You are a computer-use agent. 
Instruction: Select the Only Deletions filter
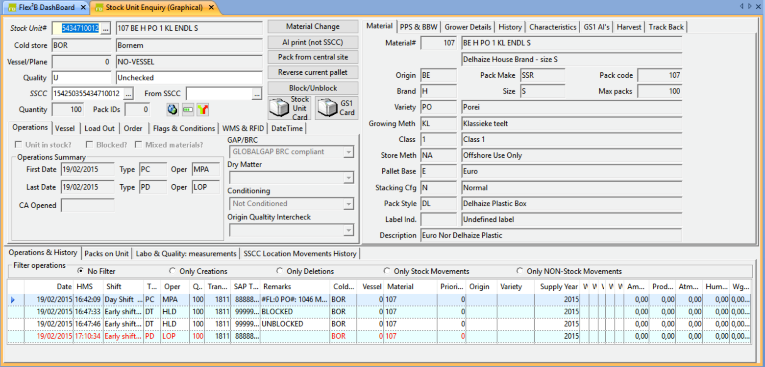pyautogui.click(x=280, y=271)
